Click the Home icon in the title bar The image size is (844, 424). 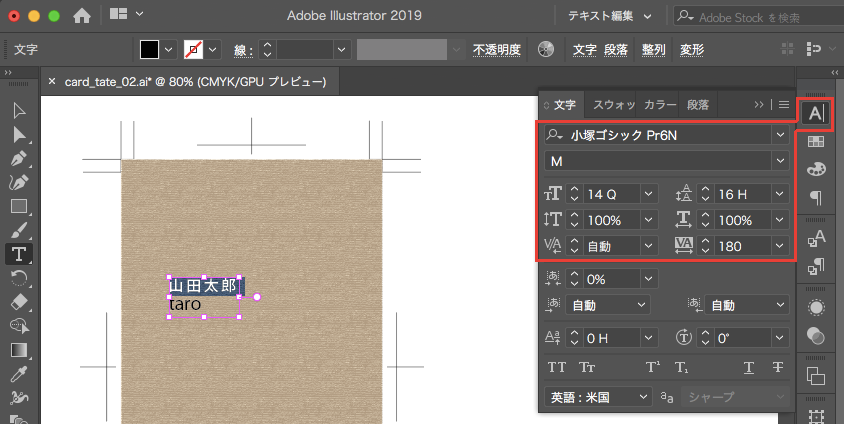pyautogui.click(x=82, y=16)
